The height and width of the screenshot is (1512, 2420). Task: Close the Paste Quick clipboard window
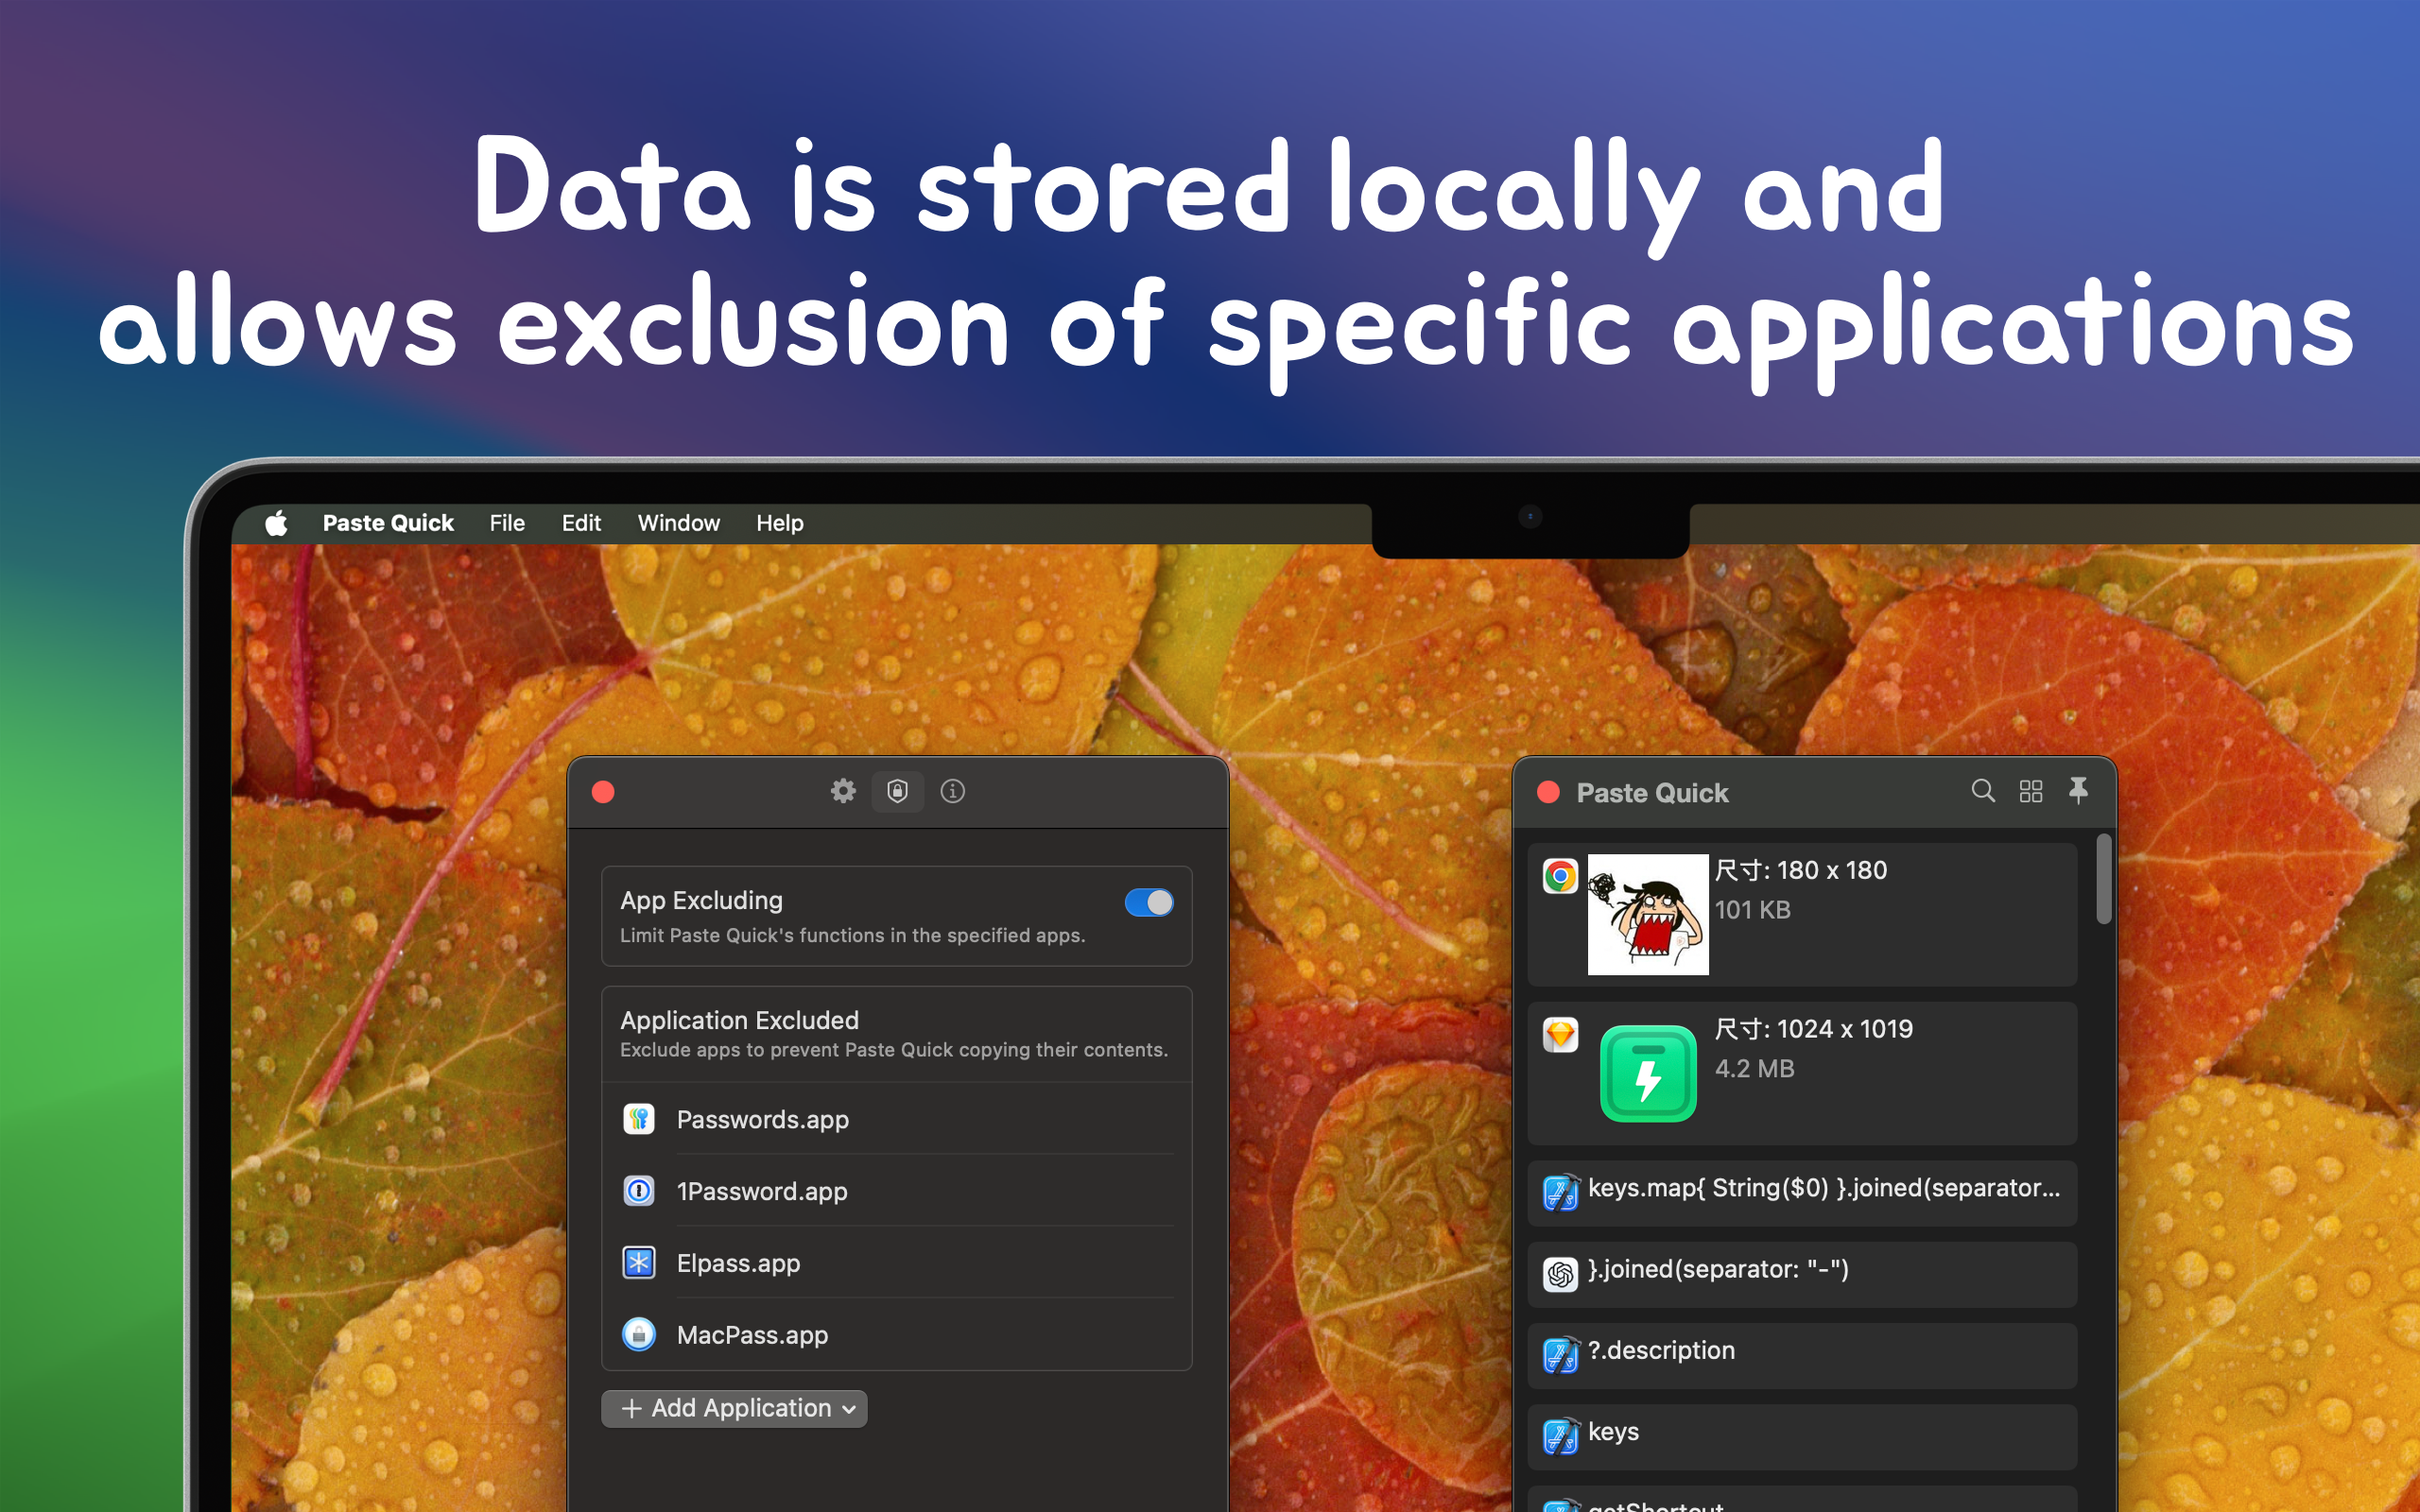(1548, 792)
